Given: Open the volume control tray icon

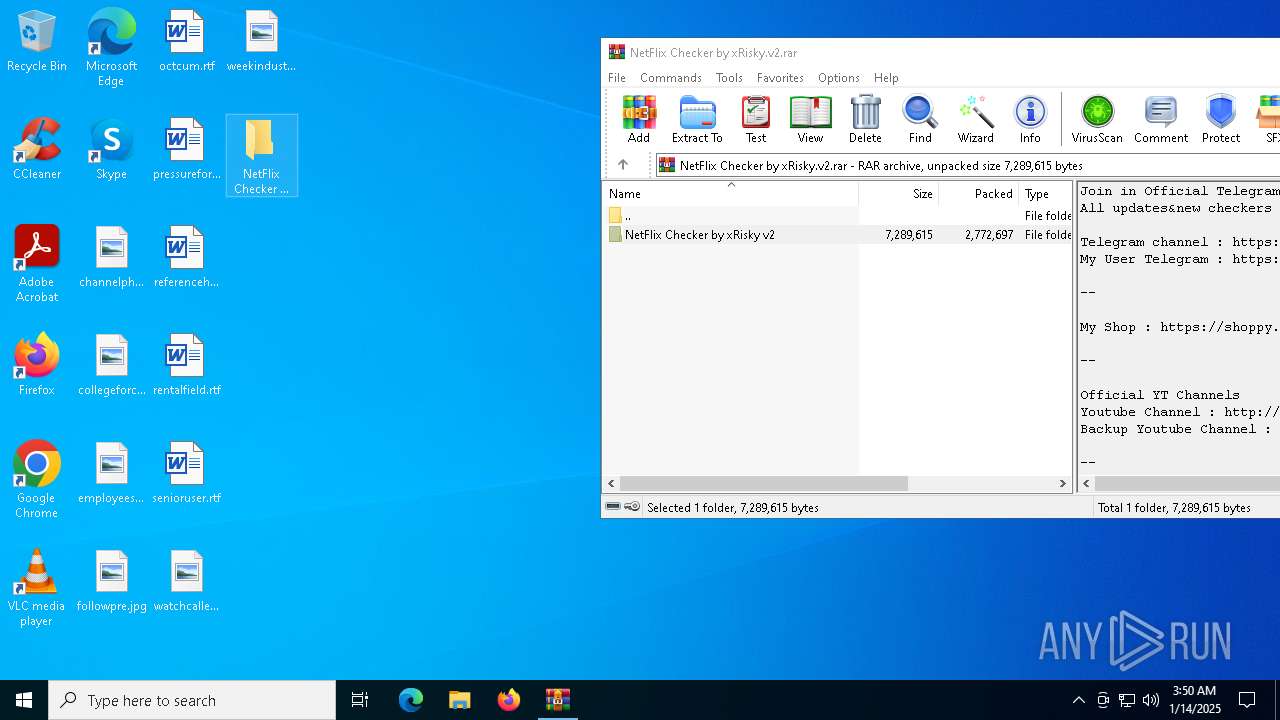Looking at the screenshot, I should point(1151,700).
